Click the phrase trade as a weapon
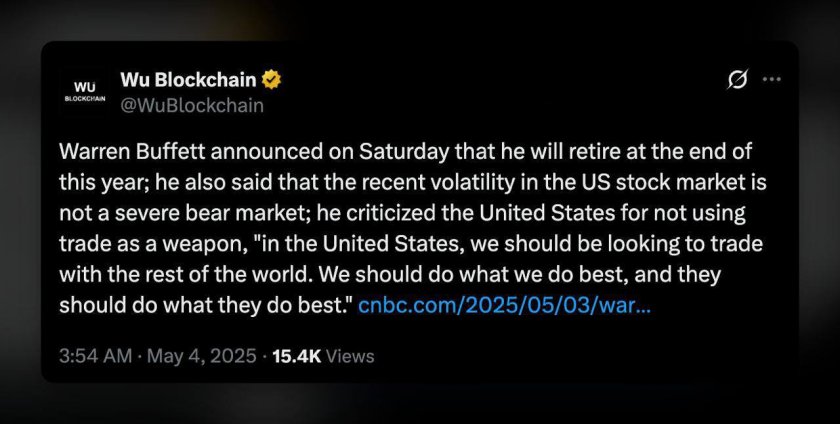Screen dimensions: 840x424 [150, 244]
